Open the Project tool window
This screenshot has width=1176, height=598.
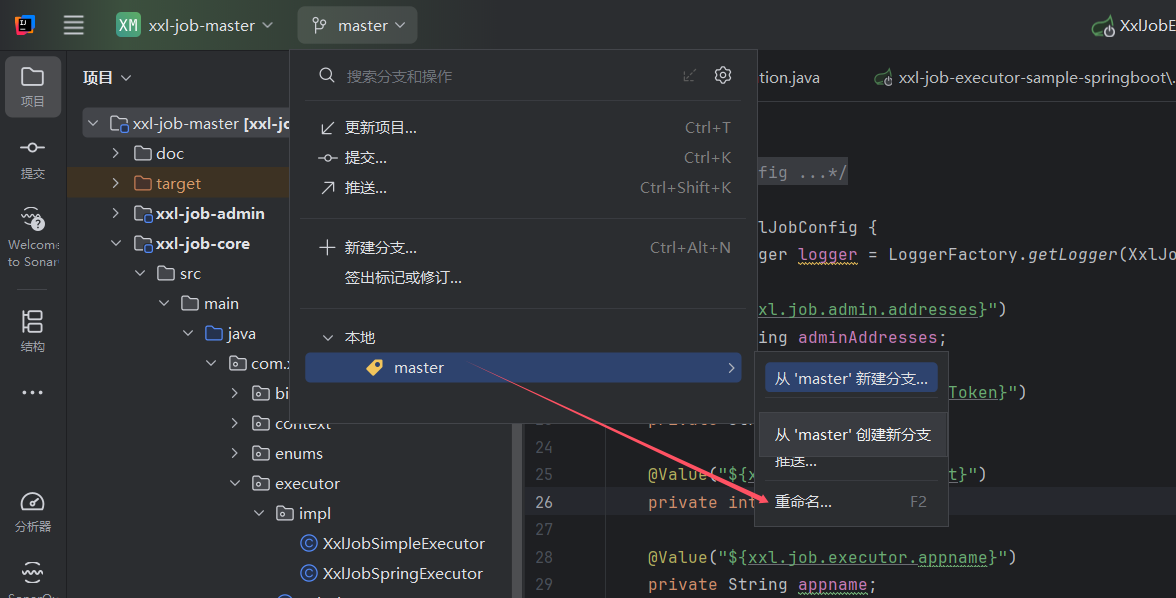(33, 86)
